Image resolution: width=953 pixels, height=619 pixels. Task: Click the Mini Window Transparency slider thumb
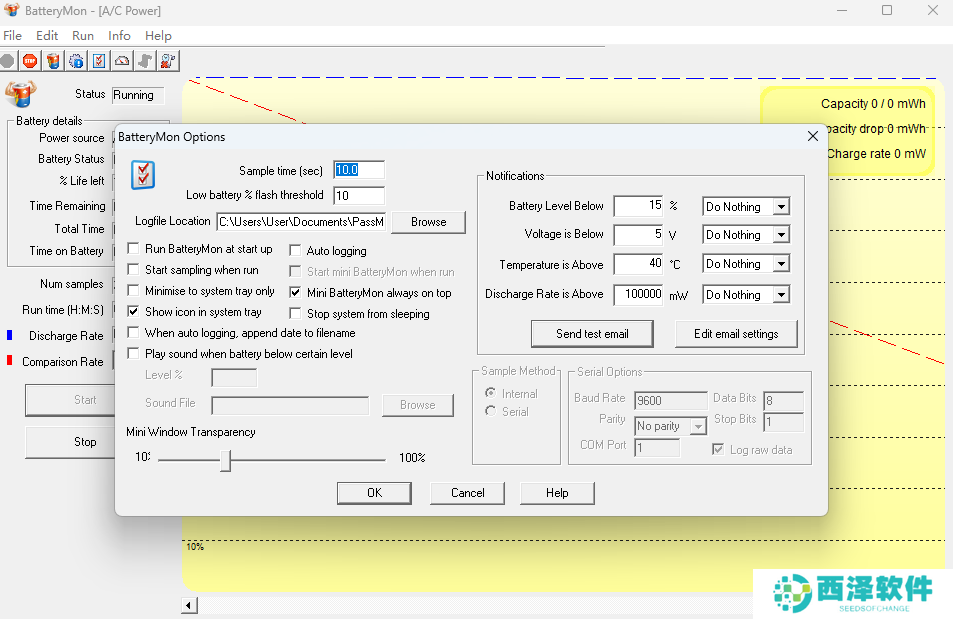point(225,460)
